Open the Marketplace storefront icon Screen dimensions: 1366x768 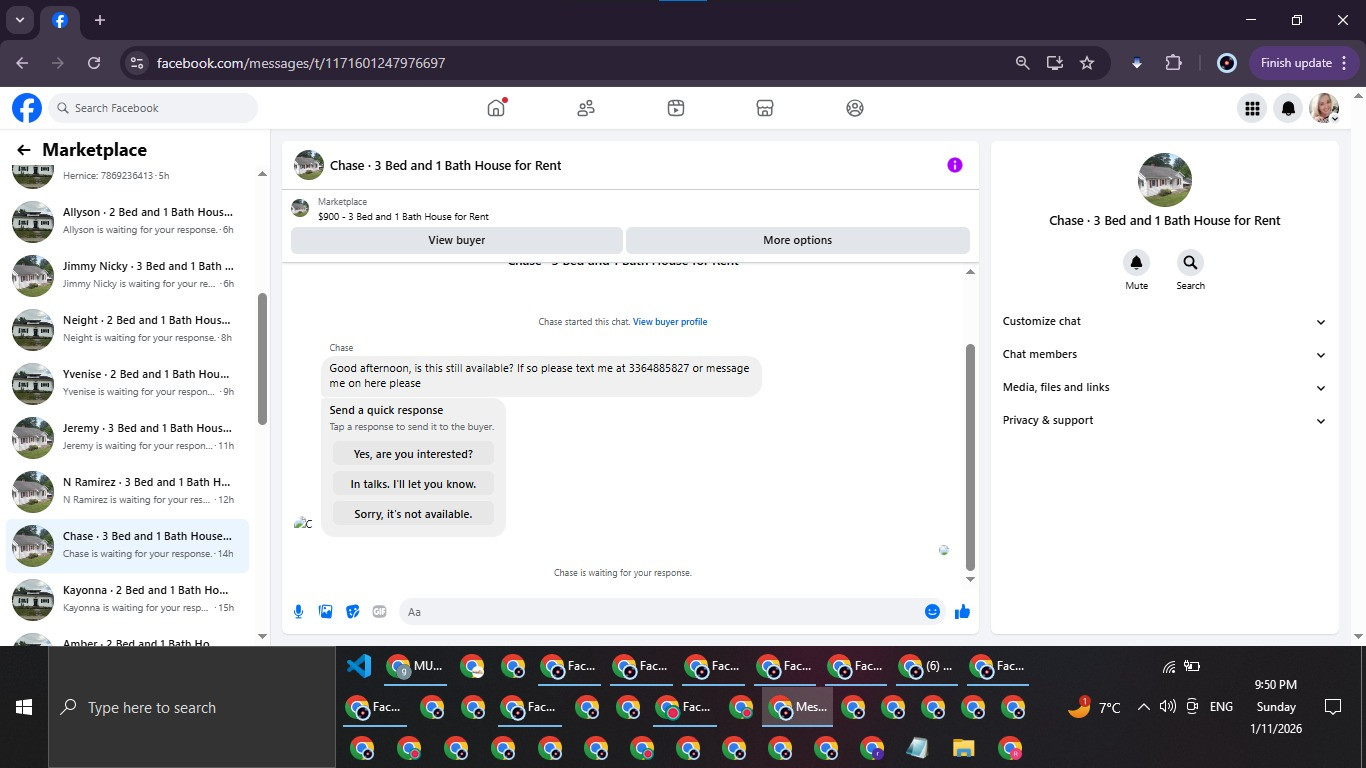765,108
